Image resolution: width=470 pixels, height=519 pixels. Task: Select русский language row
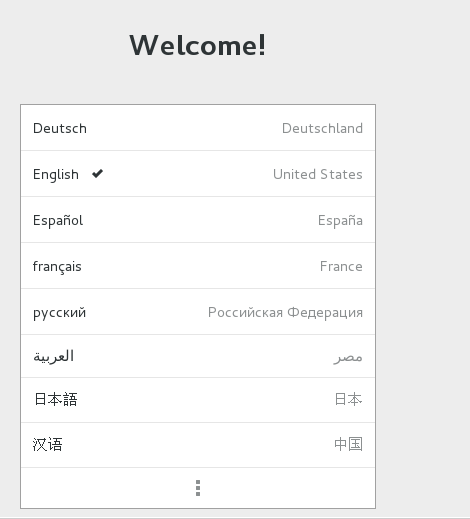[x=198, y=312]
